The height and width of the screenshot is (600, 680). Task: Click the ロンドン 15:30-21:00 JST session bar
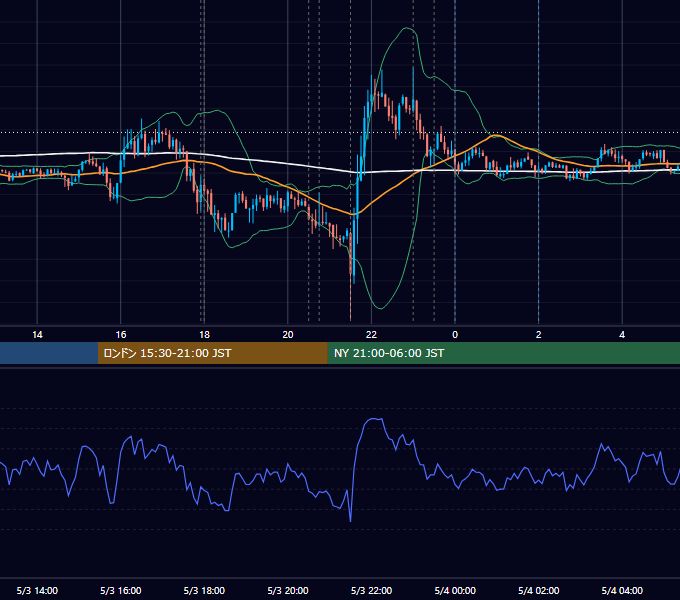[x=212, y=353]
